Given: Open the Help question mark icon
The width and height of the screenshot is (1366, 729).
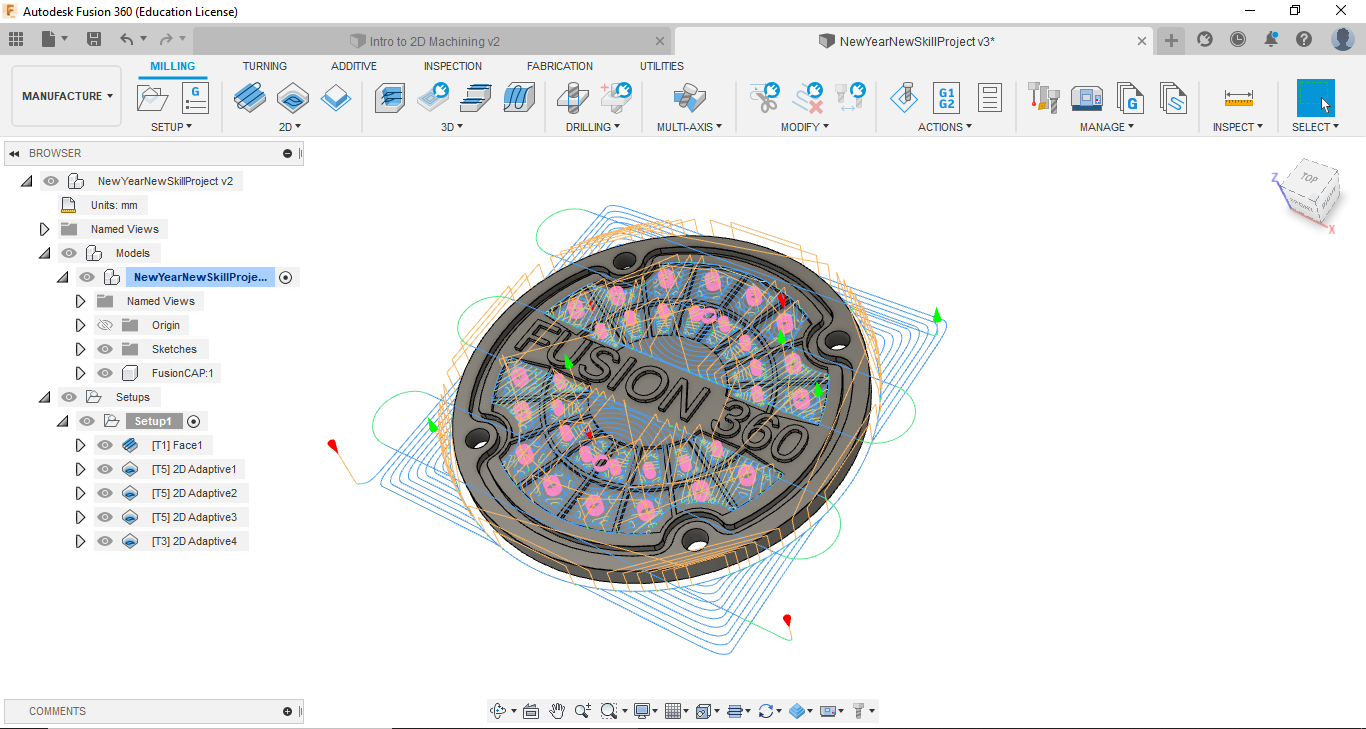Looking at the screenshot, I should pyautogui.click(x=1304, y=39).
